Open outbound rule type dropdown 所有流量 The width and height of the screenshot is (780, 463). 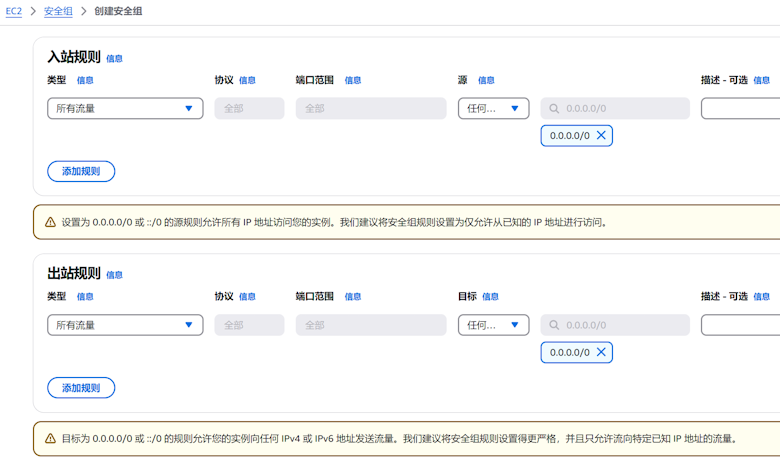pos(125,326)
